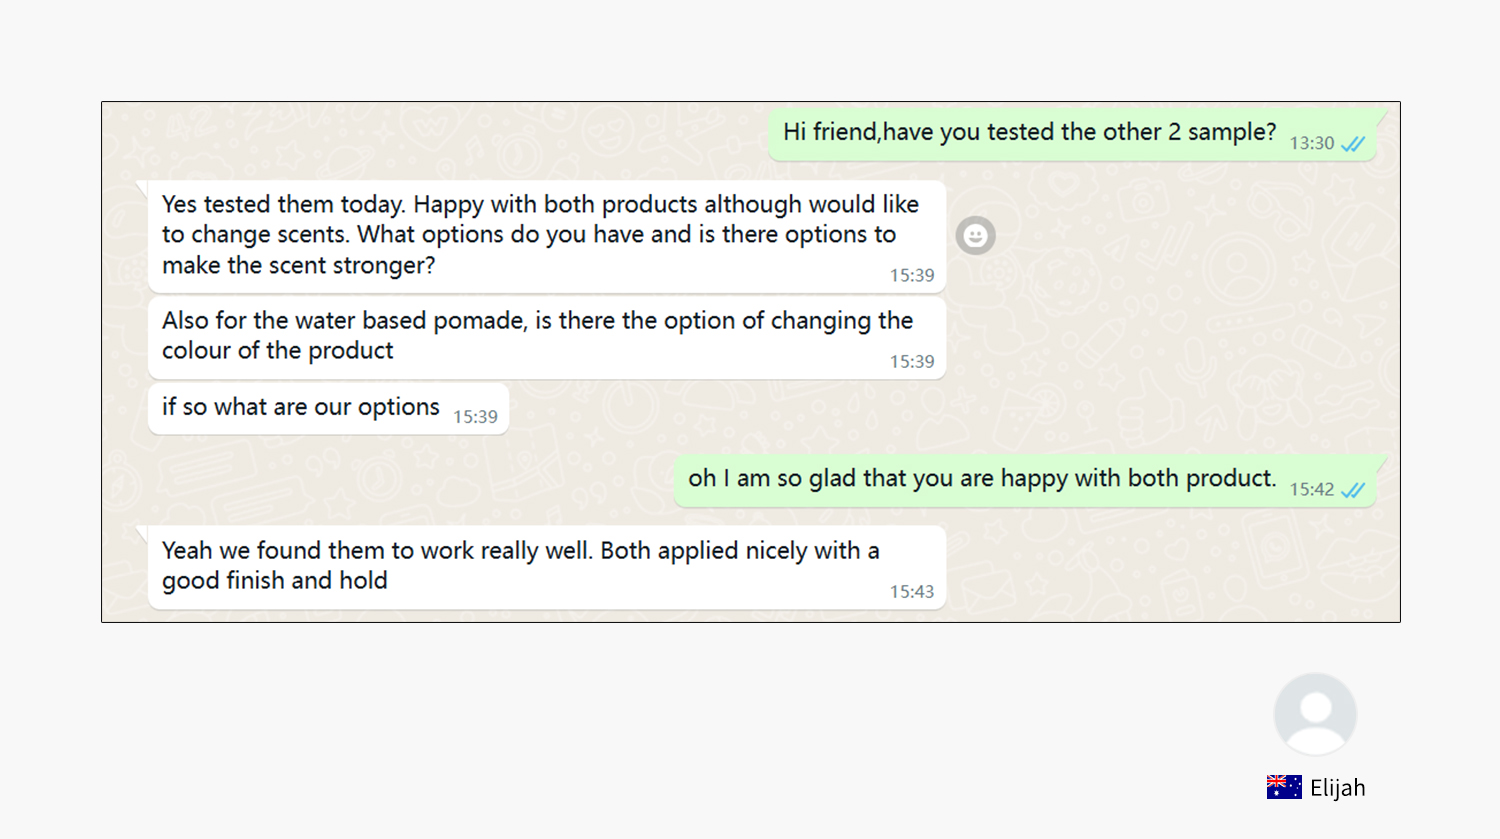Click the blue read ticks at 13:30

tap(1353, 144)
